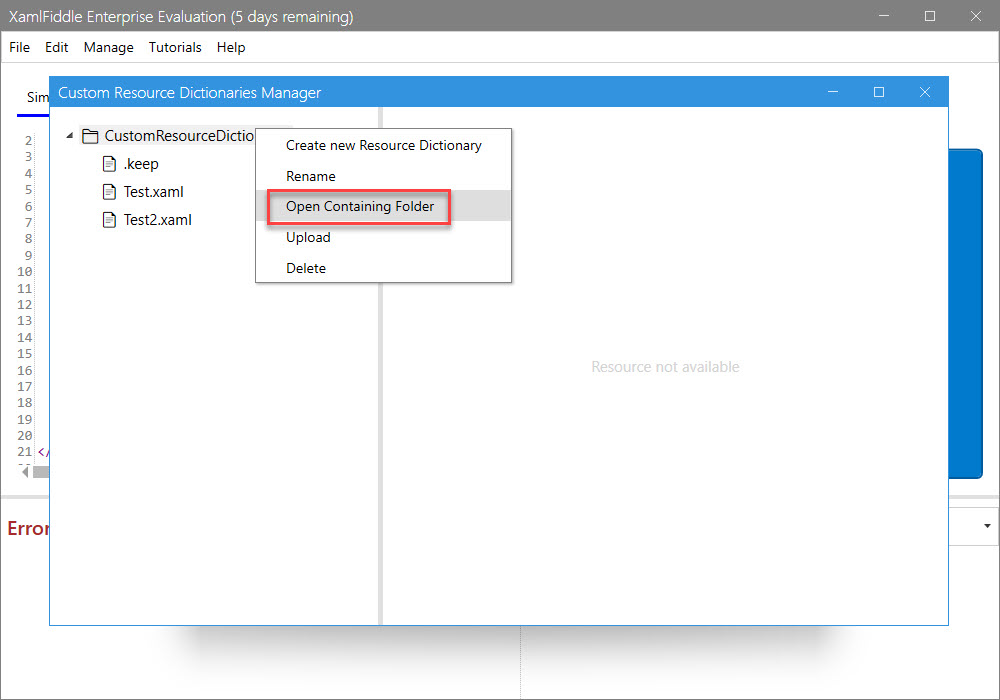Click the editor horizontal scrollbar left arrow
The height and width of the screenshot is (700, 1000).
click(25, 472)
